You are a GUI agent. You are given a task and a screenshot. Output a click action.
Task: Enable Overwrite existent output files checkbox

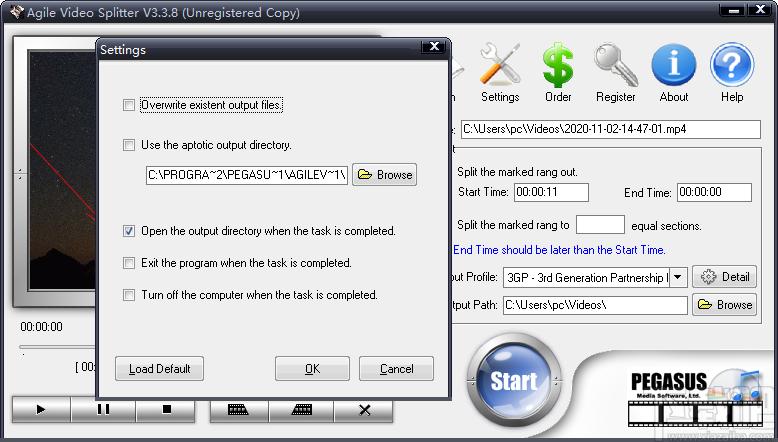(x=129, y=105)
